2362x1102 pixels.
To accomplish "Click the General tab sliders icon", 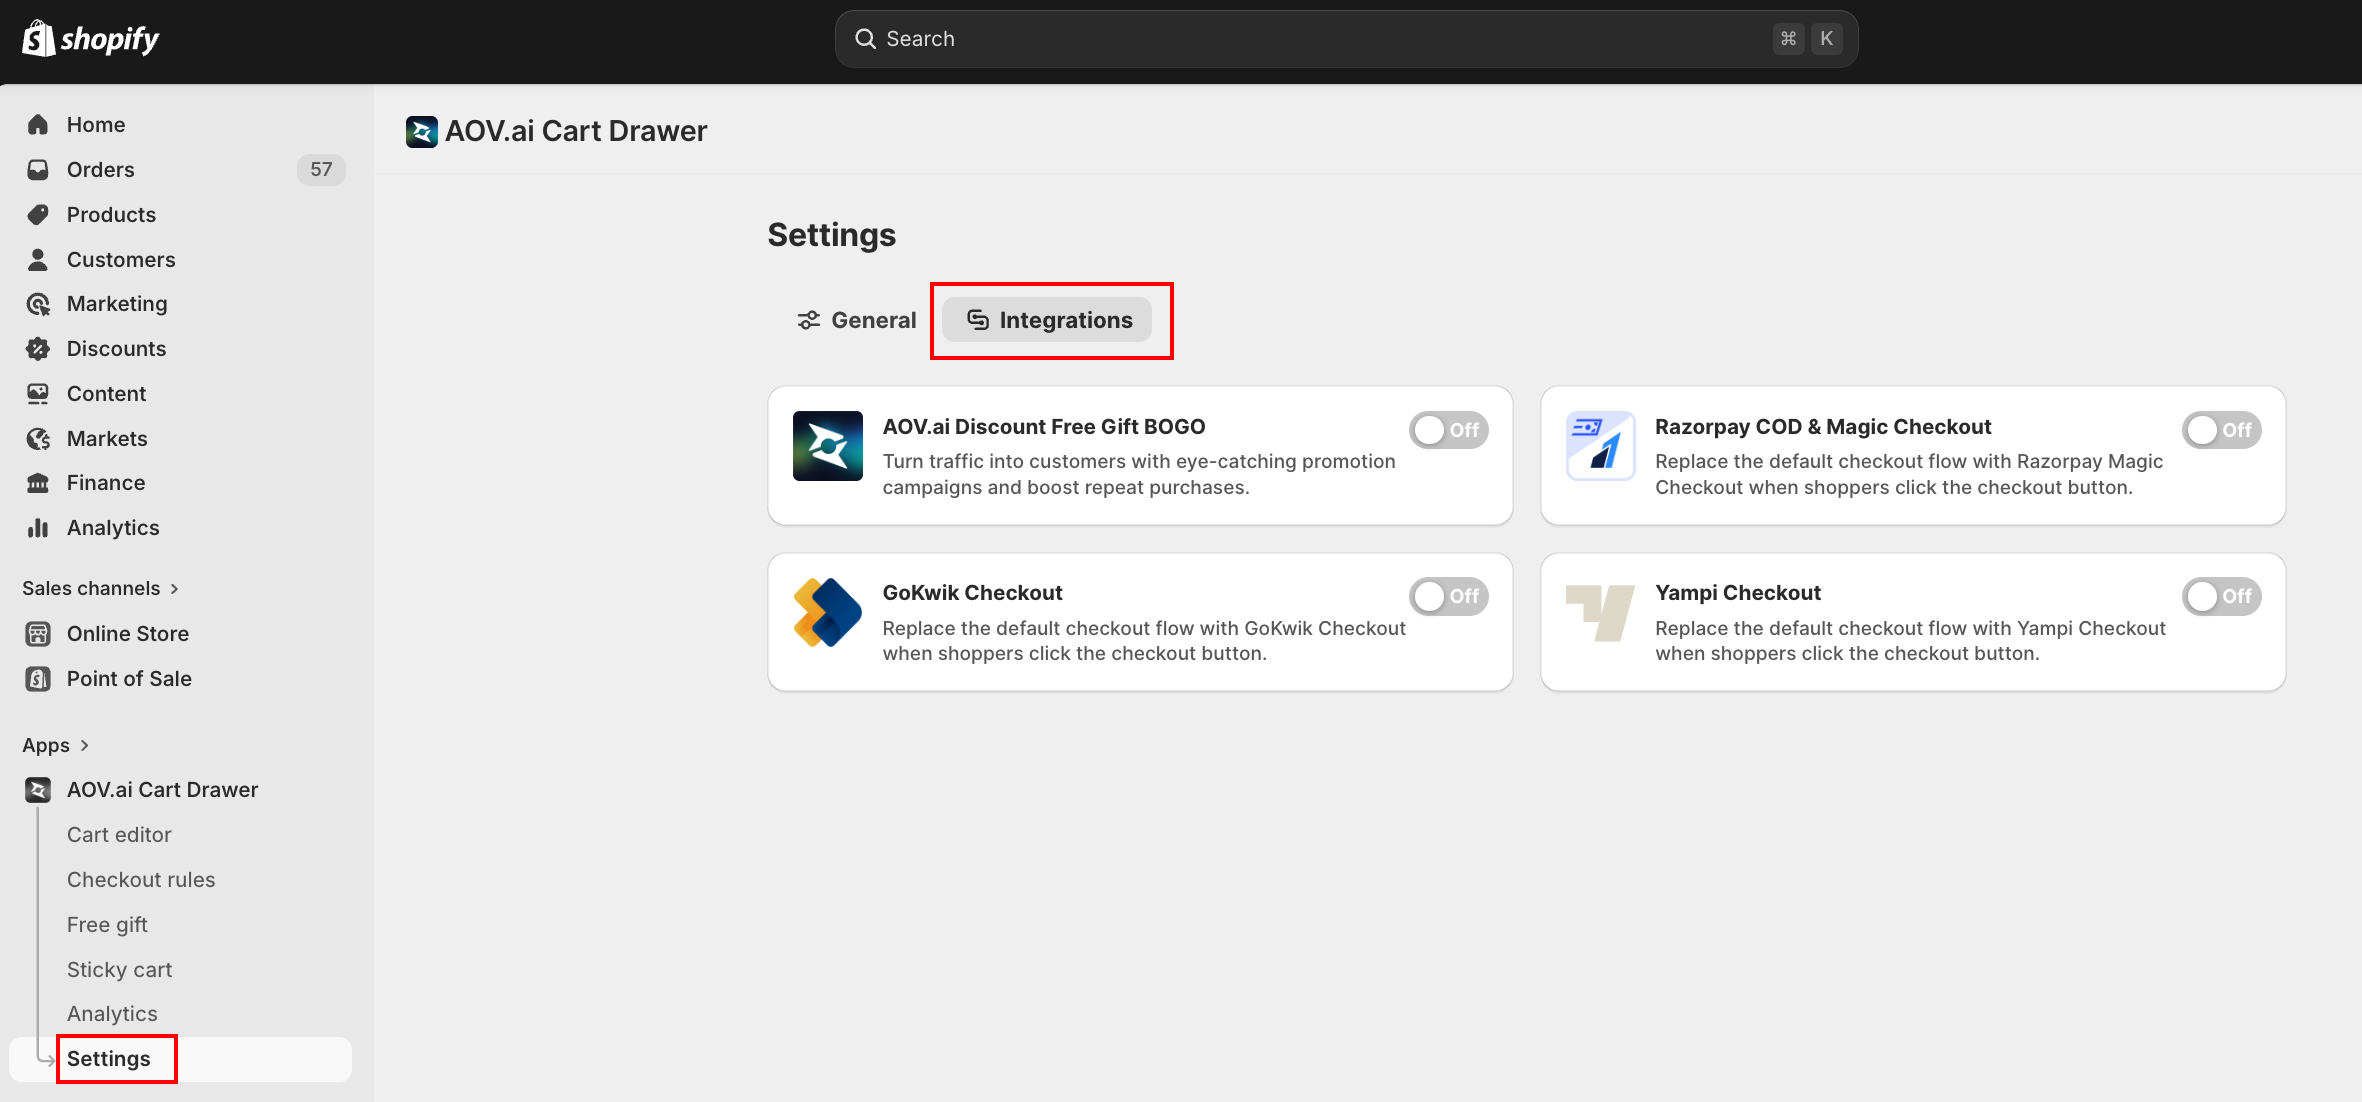I will (x=808, y=320).
